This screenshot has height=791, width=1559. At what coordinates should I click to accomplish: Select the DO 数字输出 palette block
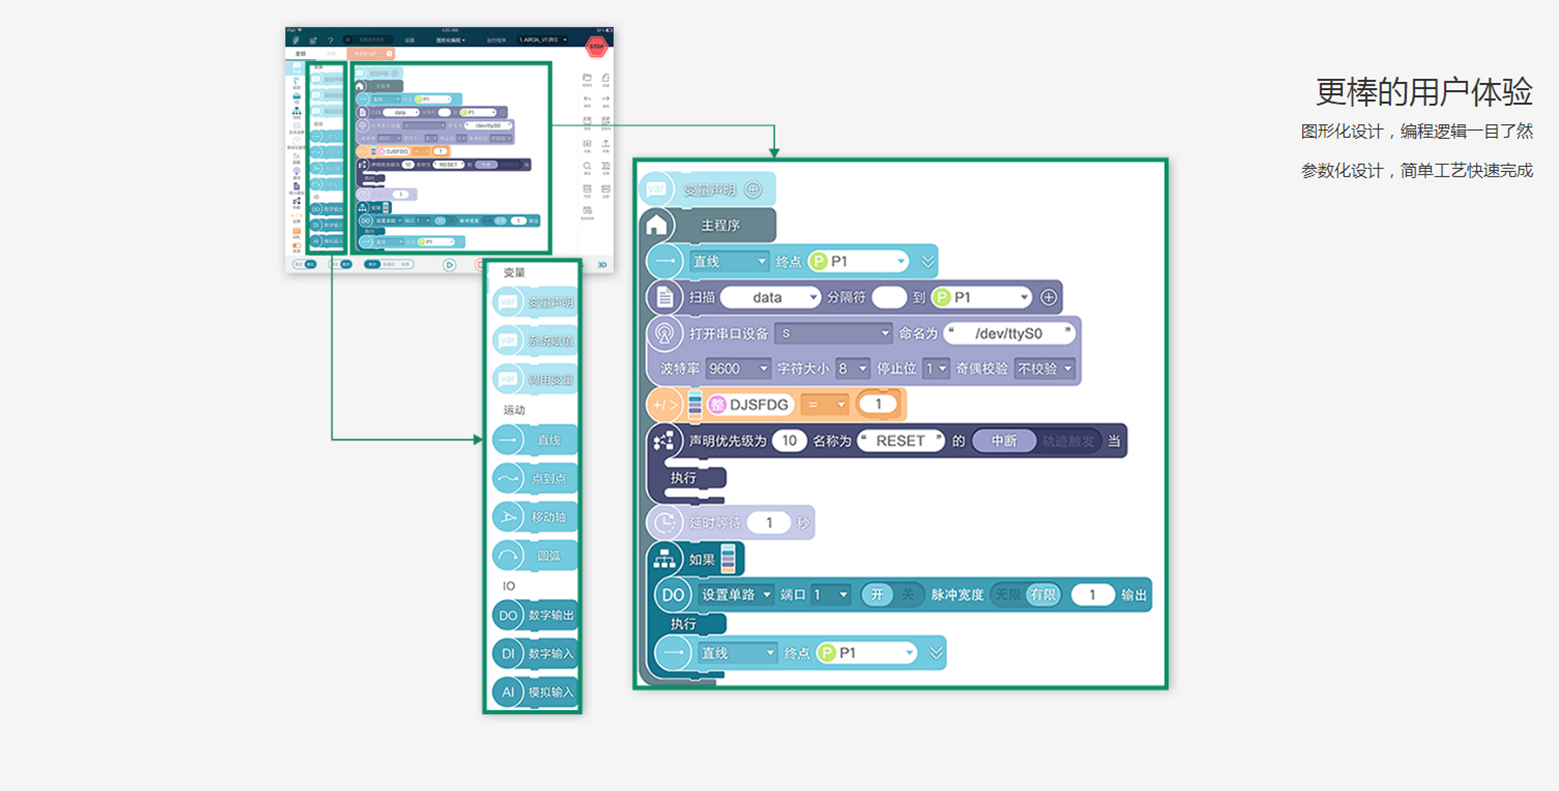tap(534, 615)
